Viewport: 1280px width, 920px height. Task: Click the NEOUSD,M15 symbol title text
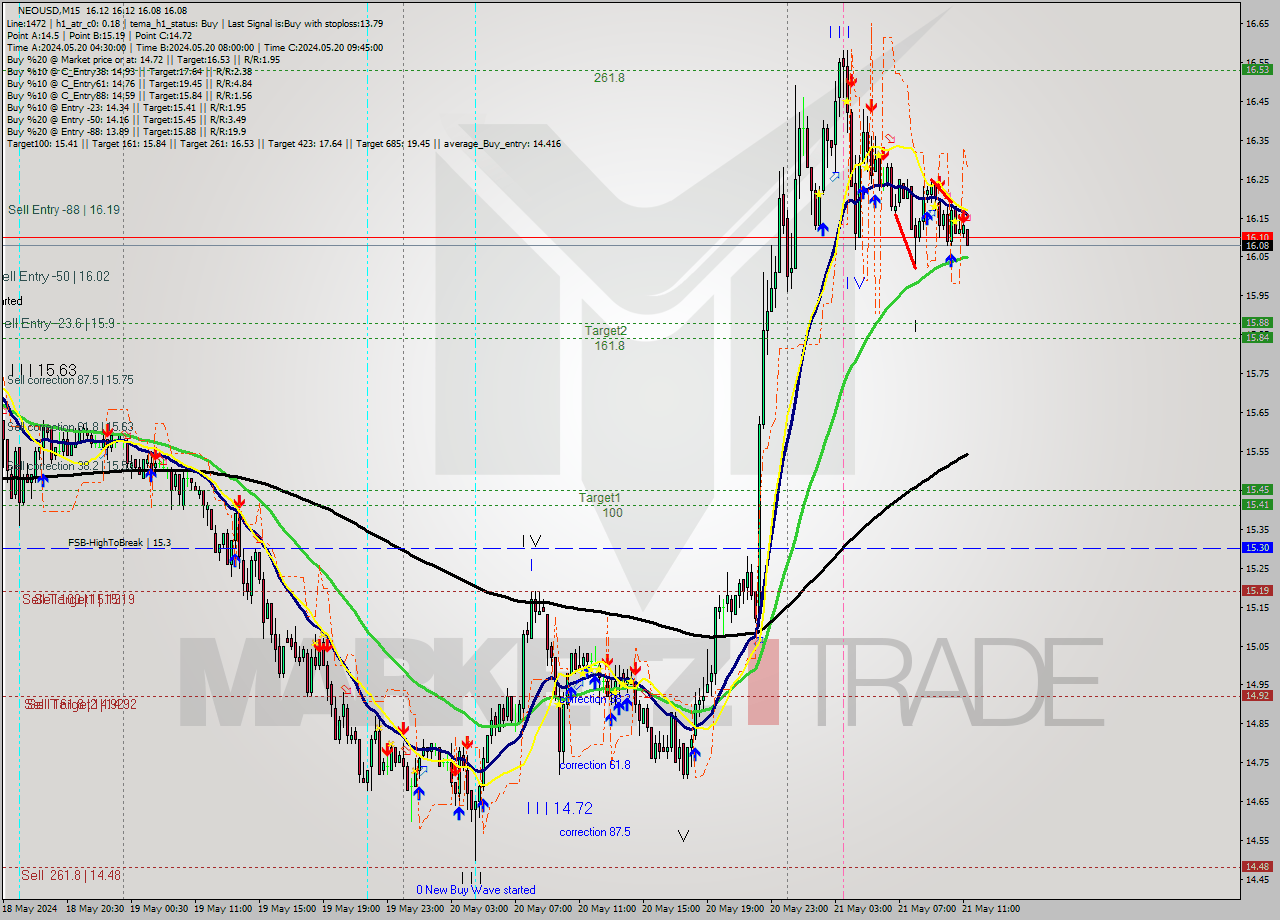click(49, 11)
